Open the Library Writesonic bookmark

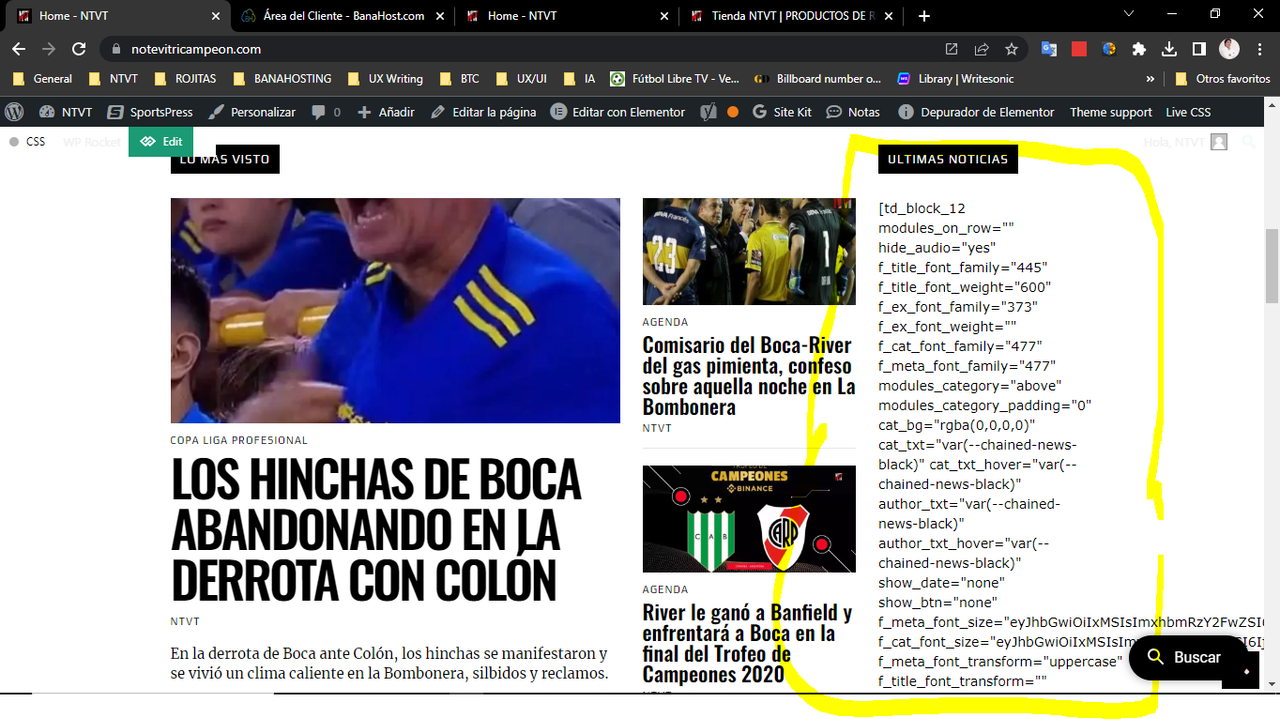click(954, 78)
